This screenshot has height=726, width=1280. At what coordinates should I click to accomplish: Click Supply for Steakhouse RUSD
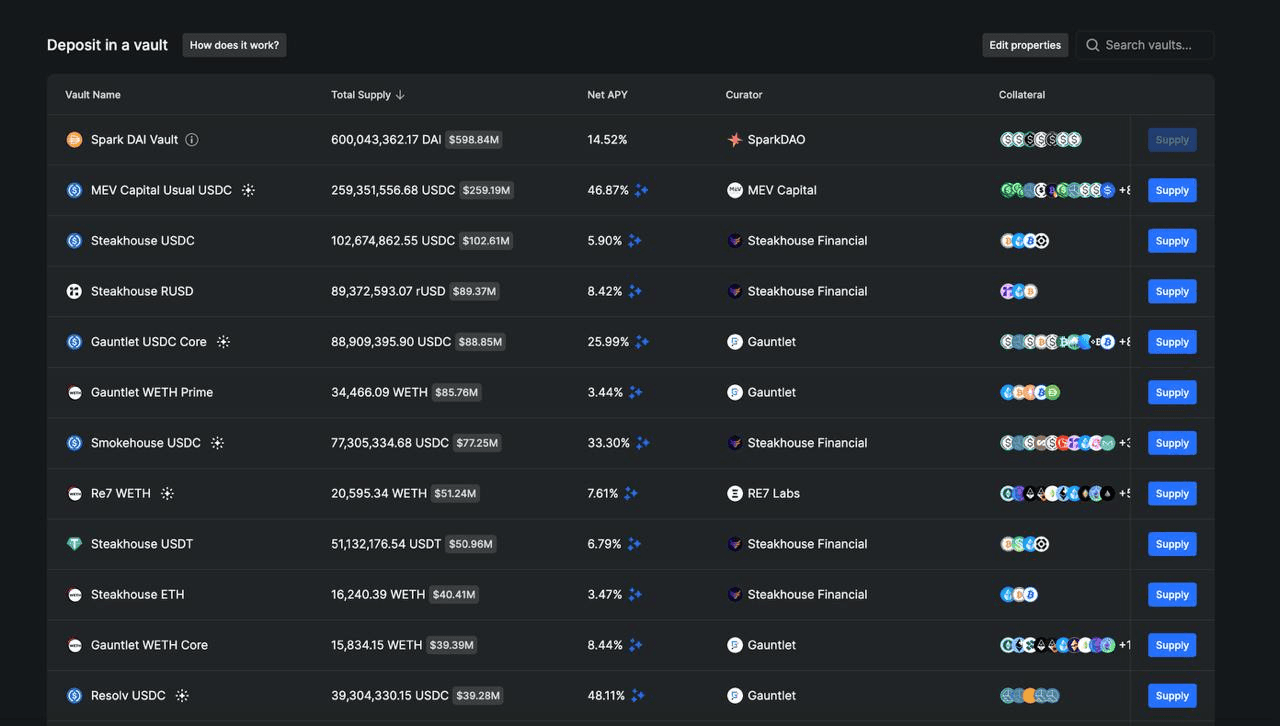point(1172,291)
